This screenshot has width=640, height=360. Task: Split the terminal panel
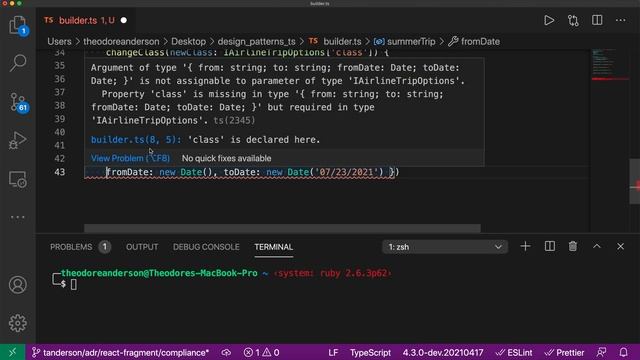point(550,247)
